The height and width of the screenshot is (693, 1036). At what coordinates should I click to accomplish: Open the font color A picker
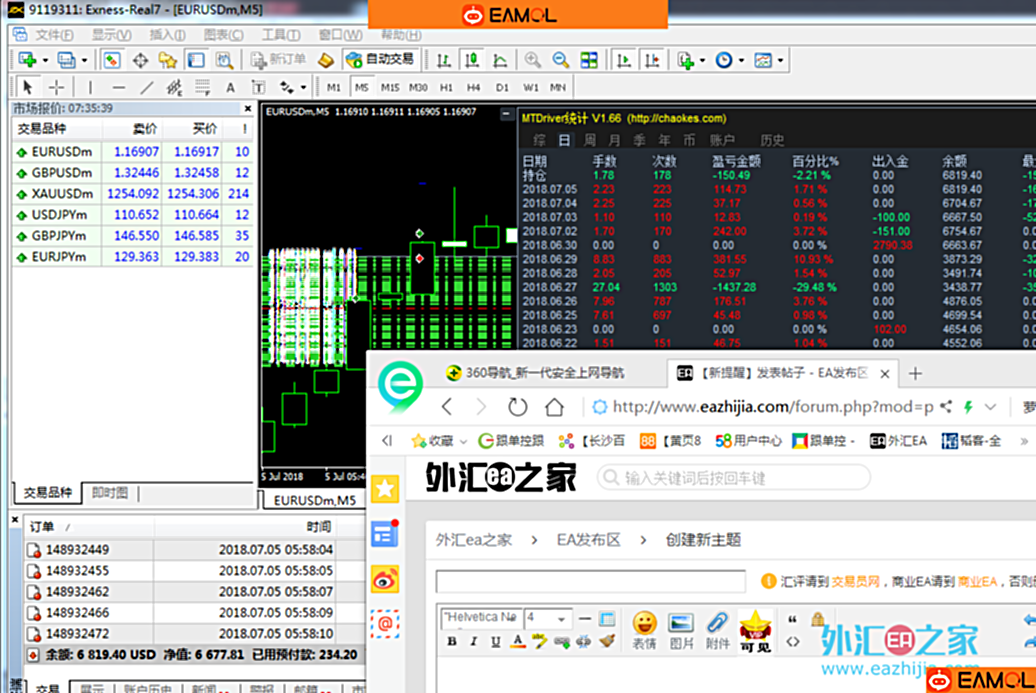[x=518, y=641]
